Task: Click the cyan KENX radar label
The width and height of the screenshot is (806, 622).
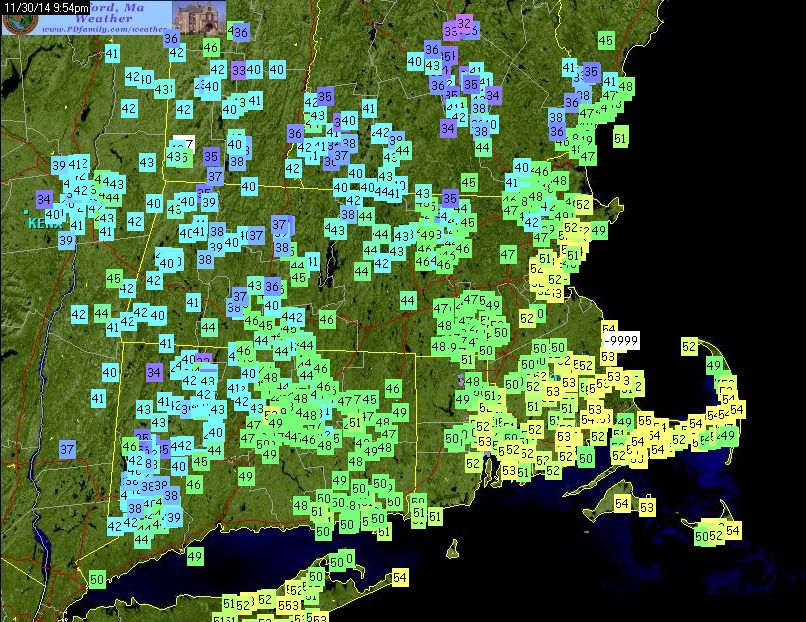Action: [46, 224]
